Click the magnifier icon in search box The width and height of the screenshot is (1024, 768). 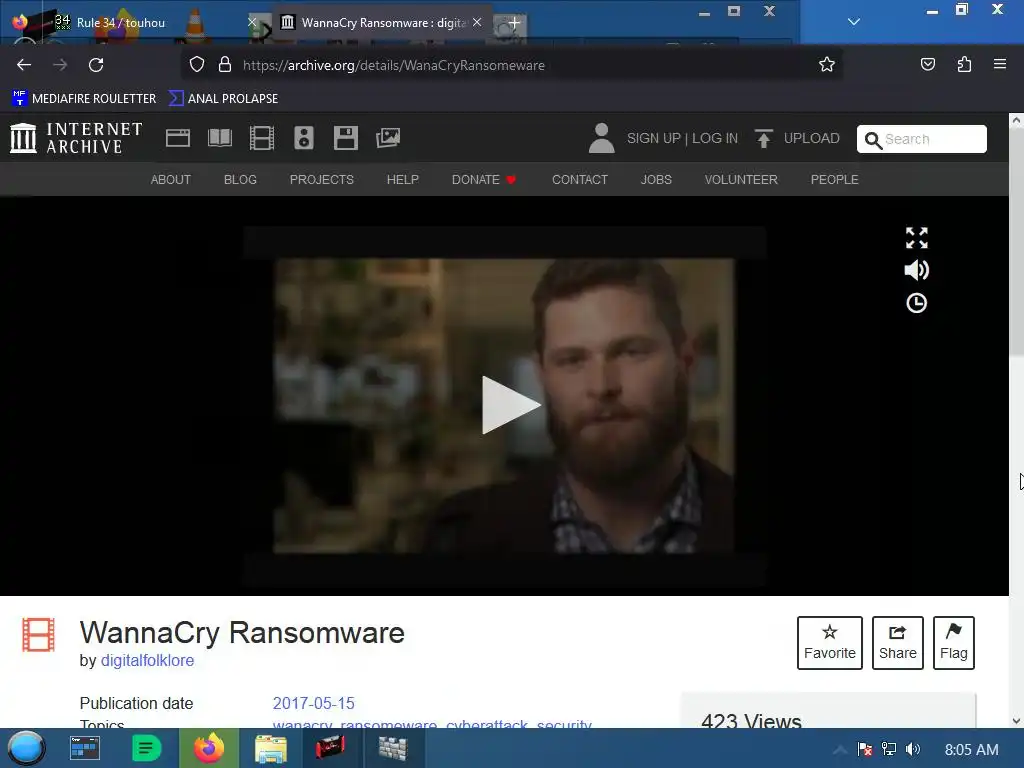click(x=872, y=140)
